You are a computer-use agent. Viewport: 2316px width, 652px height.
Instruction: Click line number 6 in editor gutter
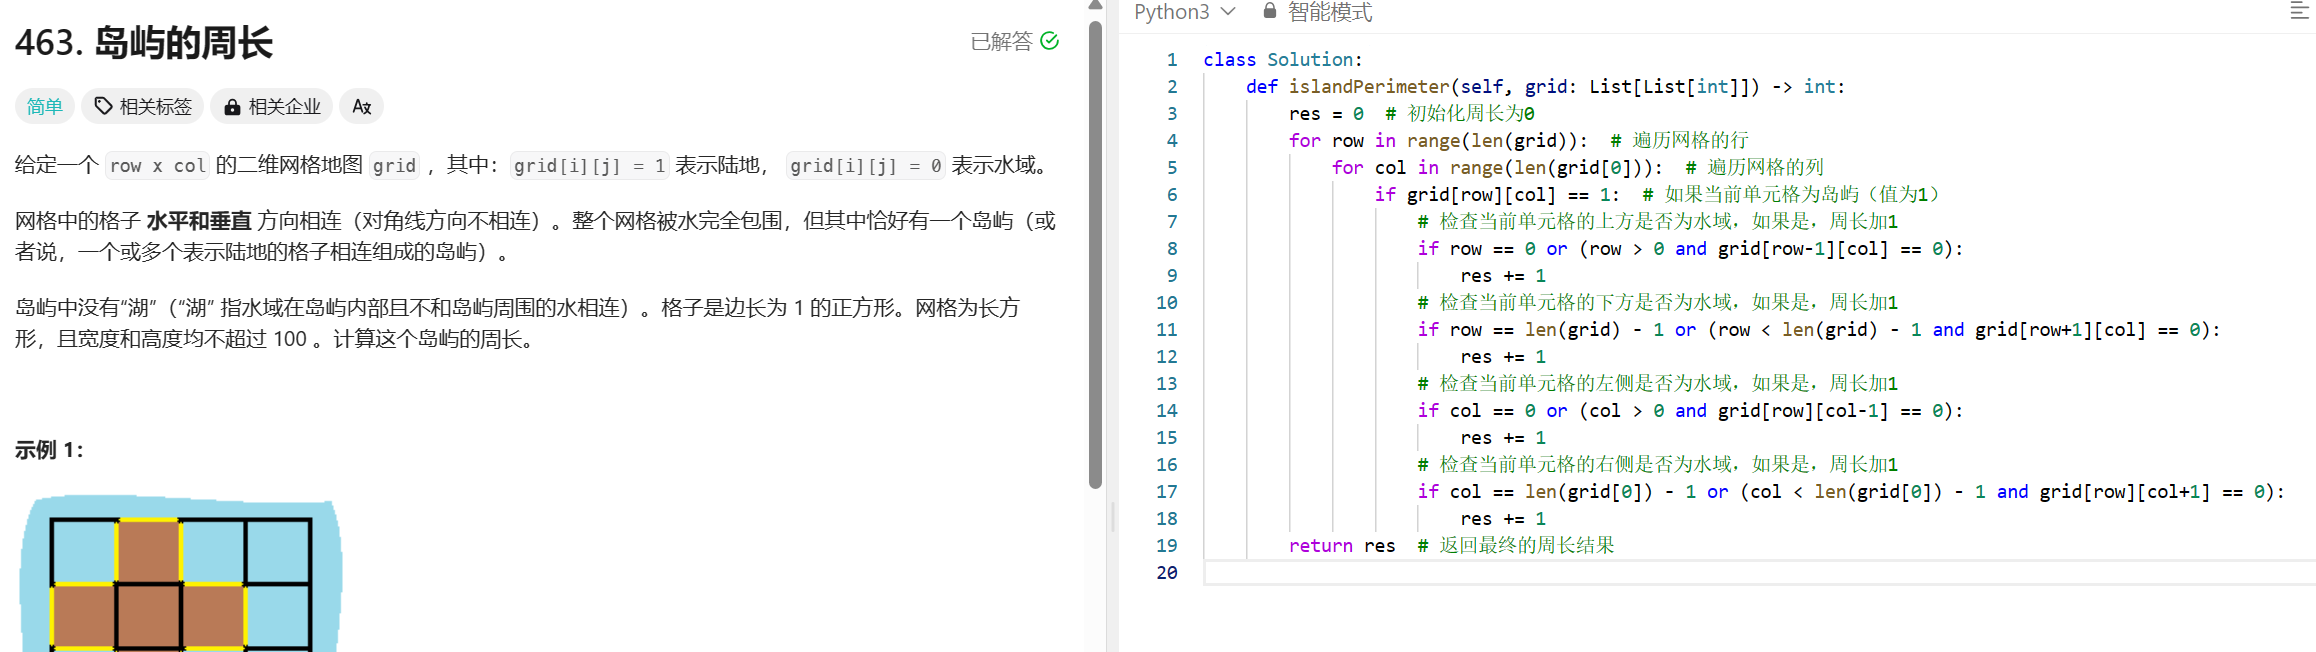click(x=1171, y=195)
